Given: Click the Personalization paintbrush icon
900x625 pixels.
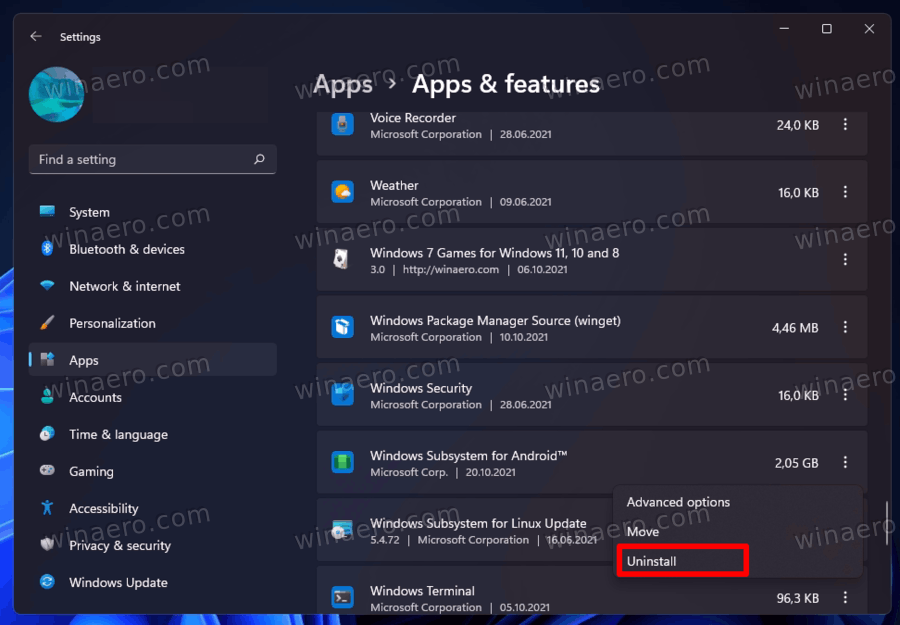Looking at the screenshot, I should pyautogui.click(x=47, y=323).
